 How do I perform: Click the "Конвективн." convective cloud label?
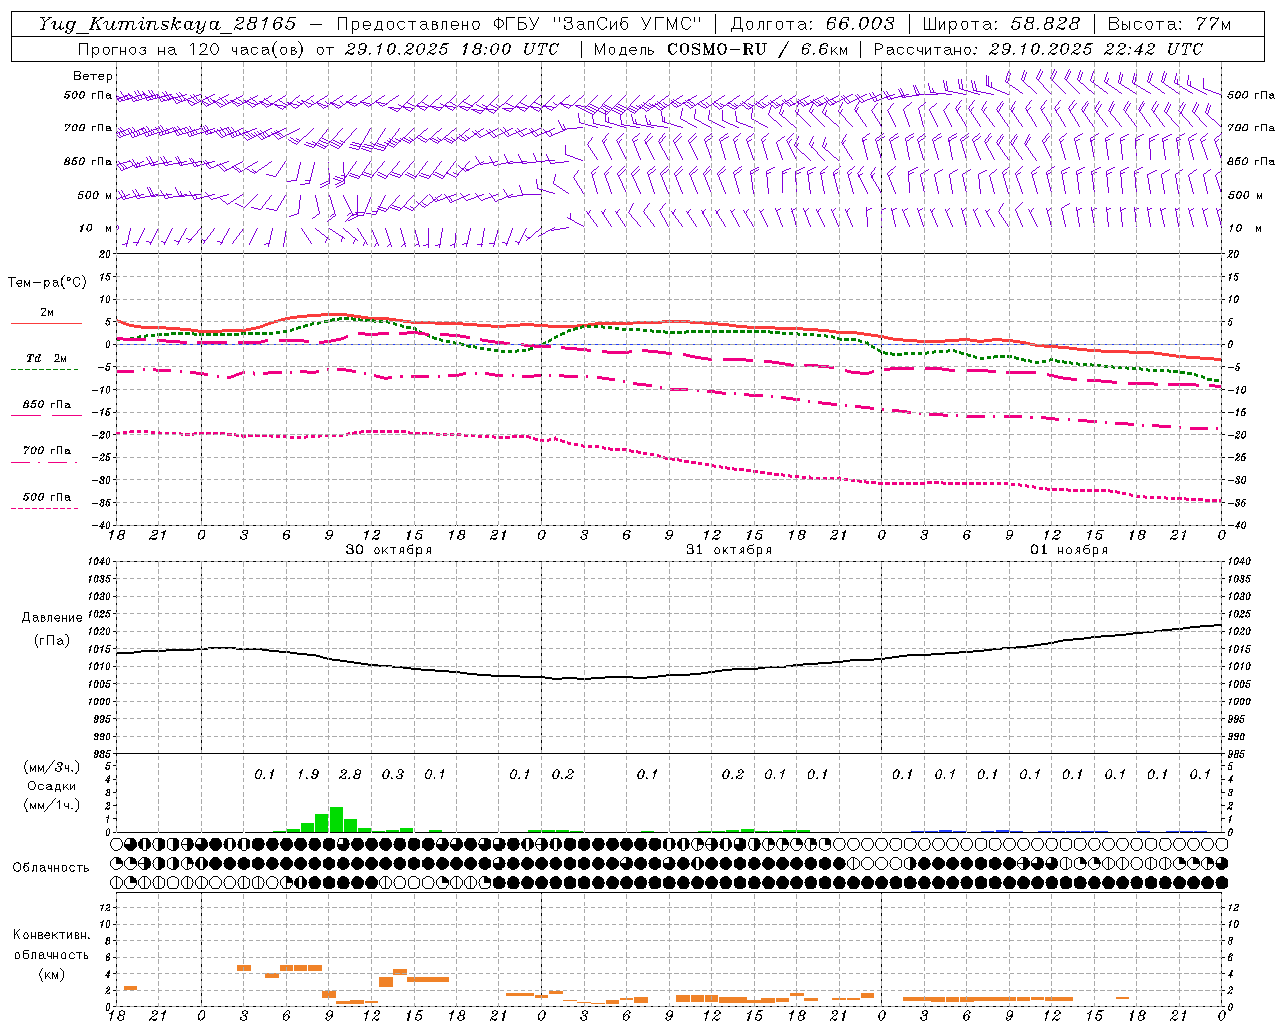52,935
